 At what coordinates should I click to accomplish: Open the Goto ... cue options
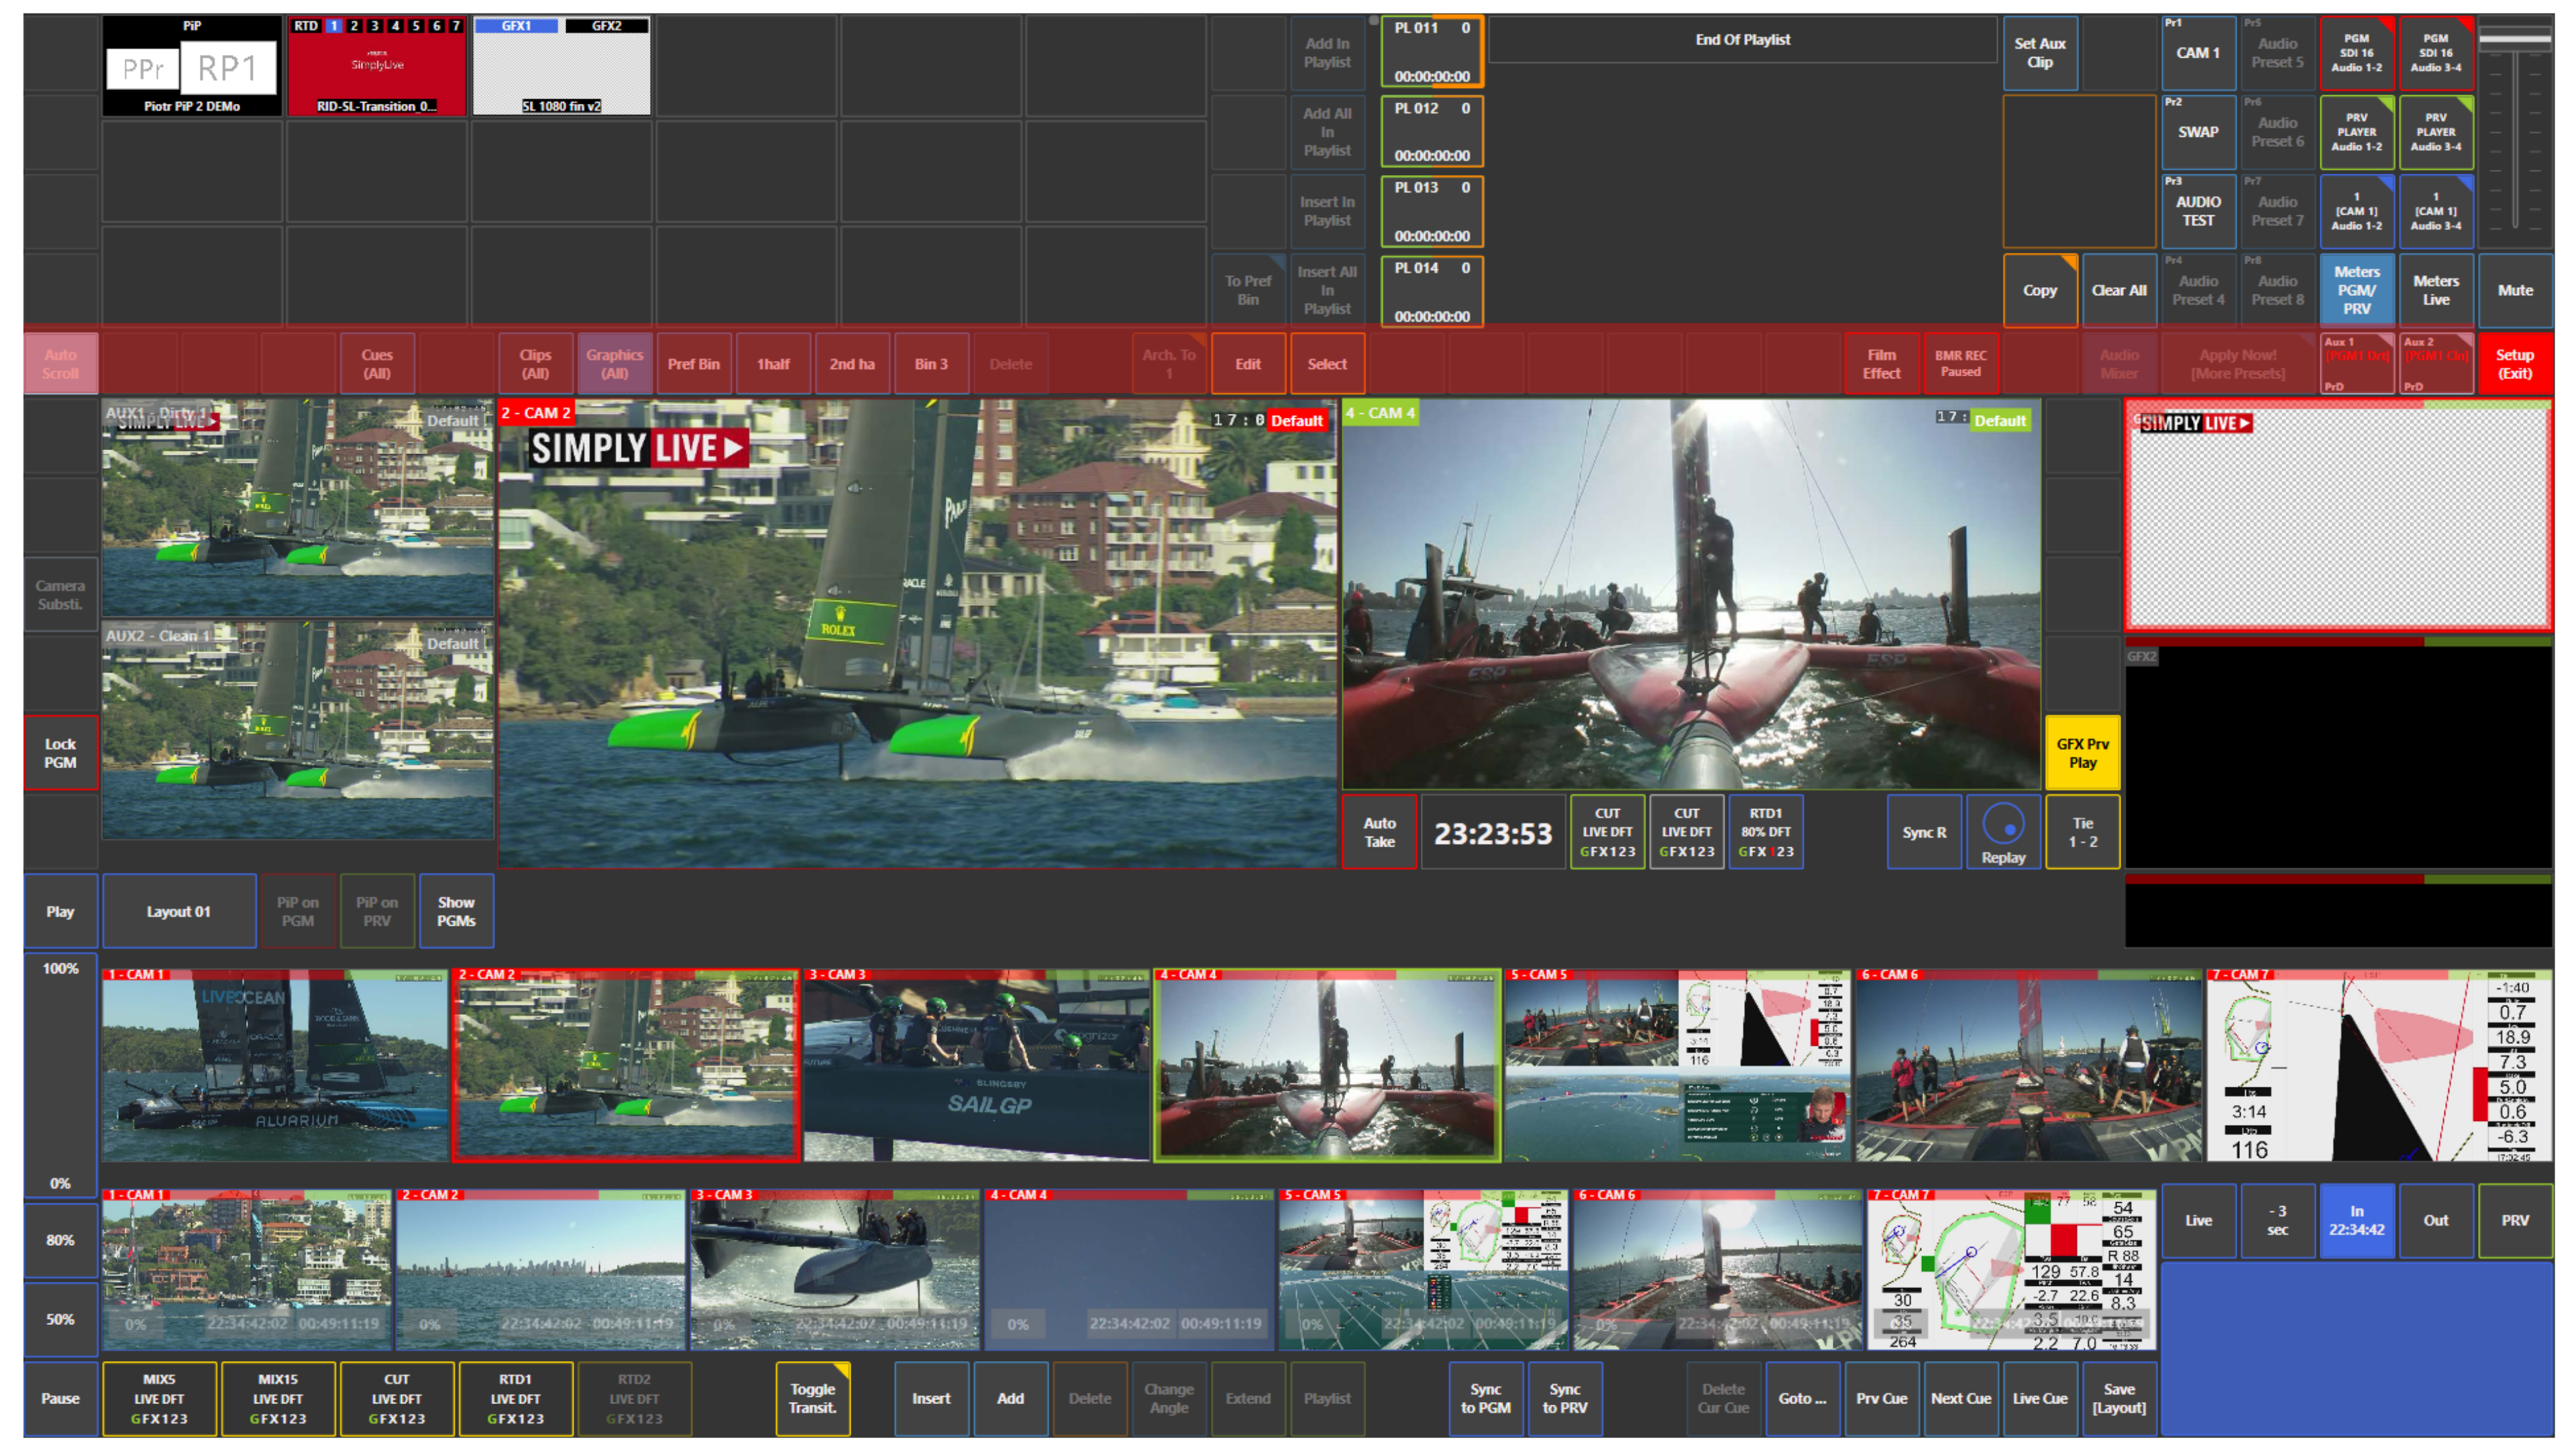1802,1398
